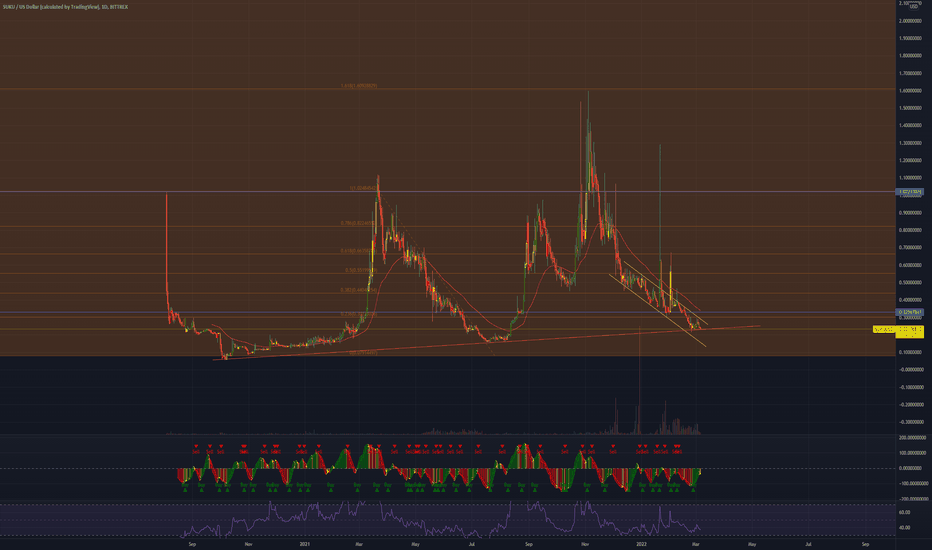Click the 0.90000000 price scale value
932x550 pixels.
911,212
